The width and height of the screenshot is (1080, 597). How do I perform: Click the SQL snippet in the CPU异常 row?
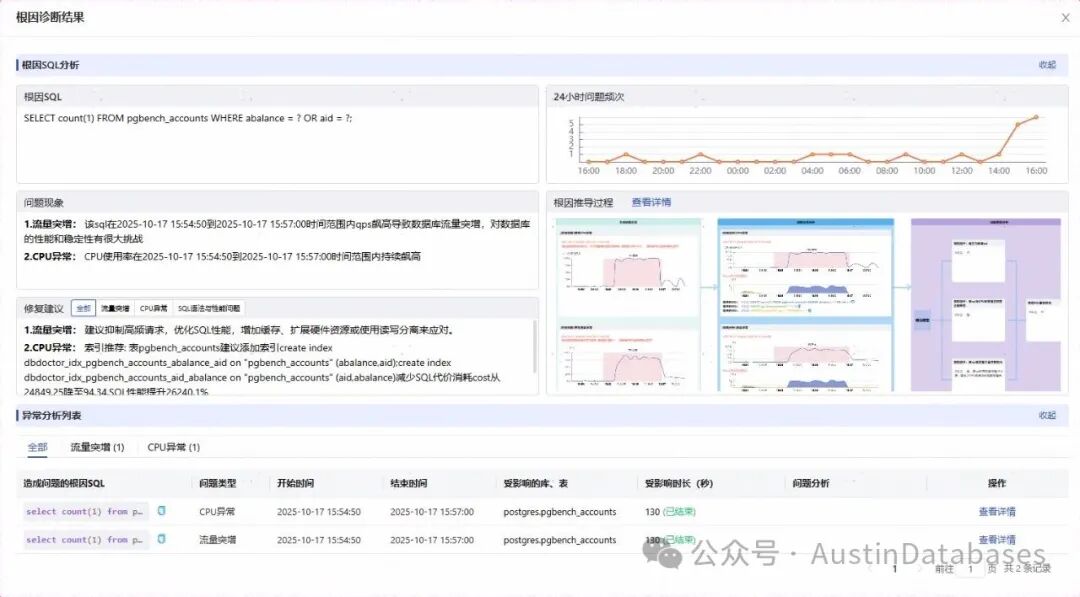pyautogui.click(x=85, y=512)
